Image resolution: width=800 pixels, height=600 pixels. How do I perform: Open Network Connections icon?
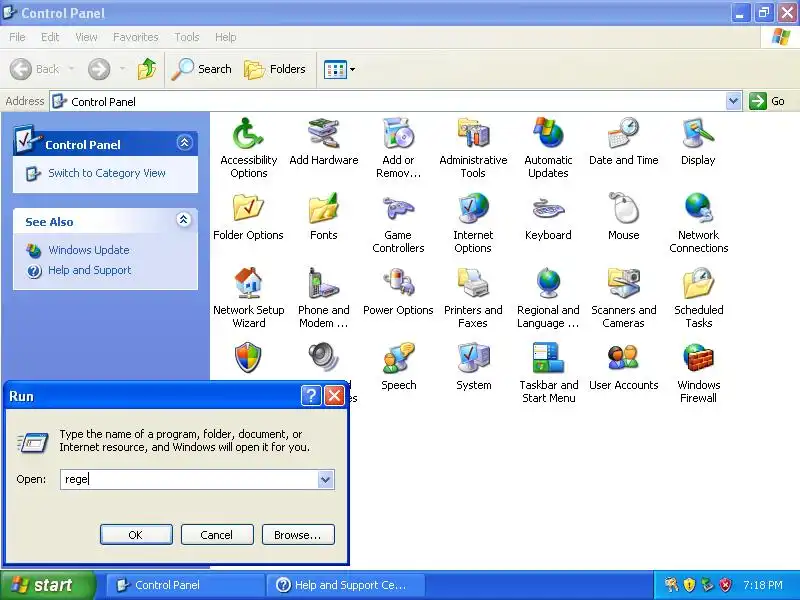pyautogui.click(x=698, y=209)
